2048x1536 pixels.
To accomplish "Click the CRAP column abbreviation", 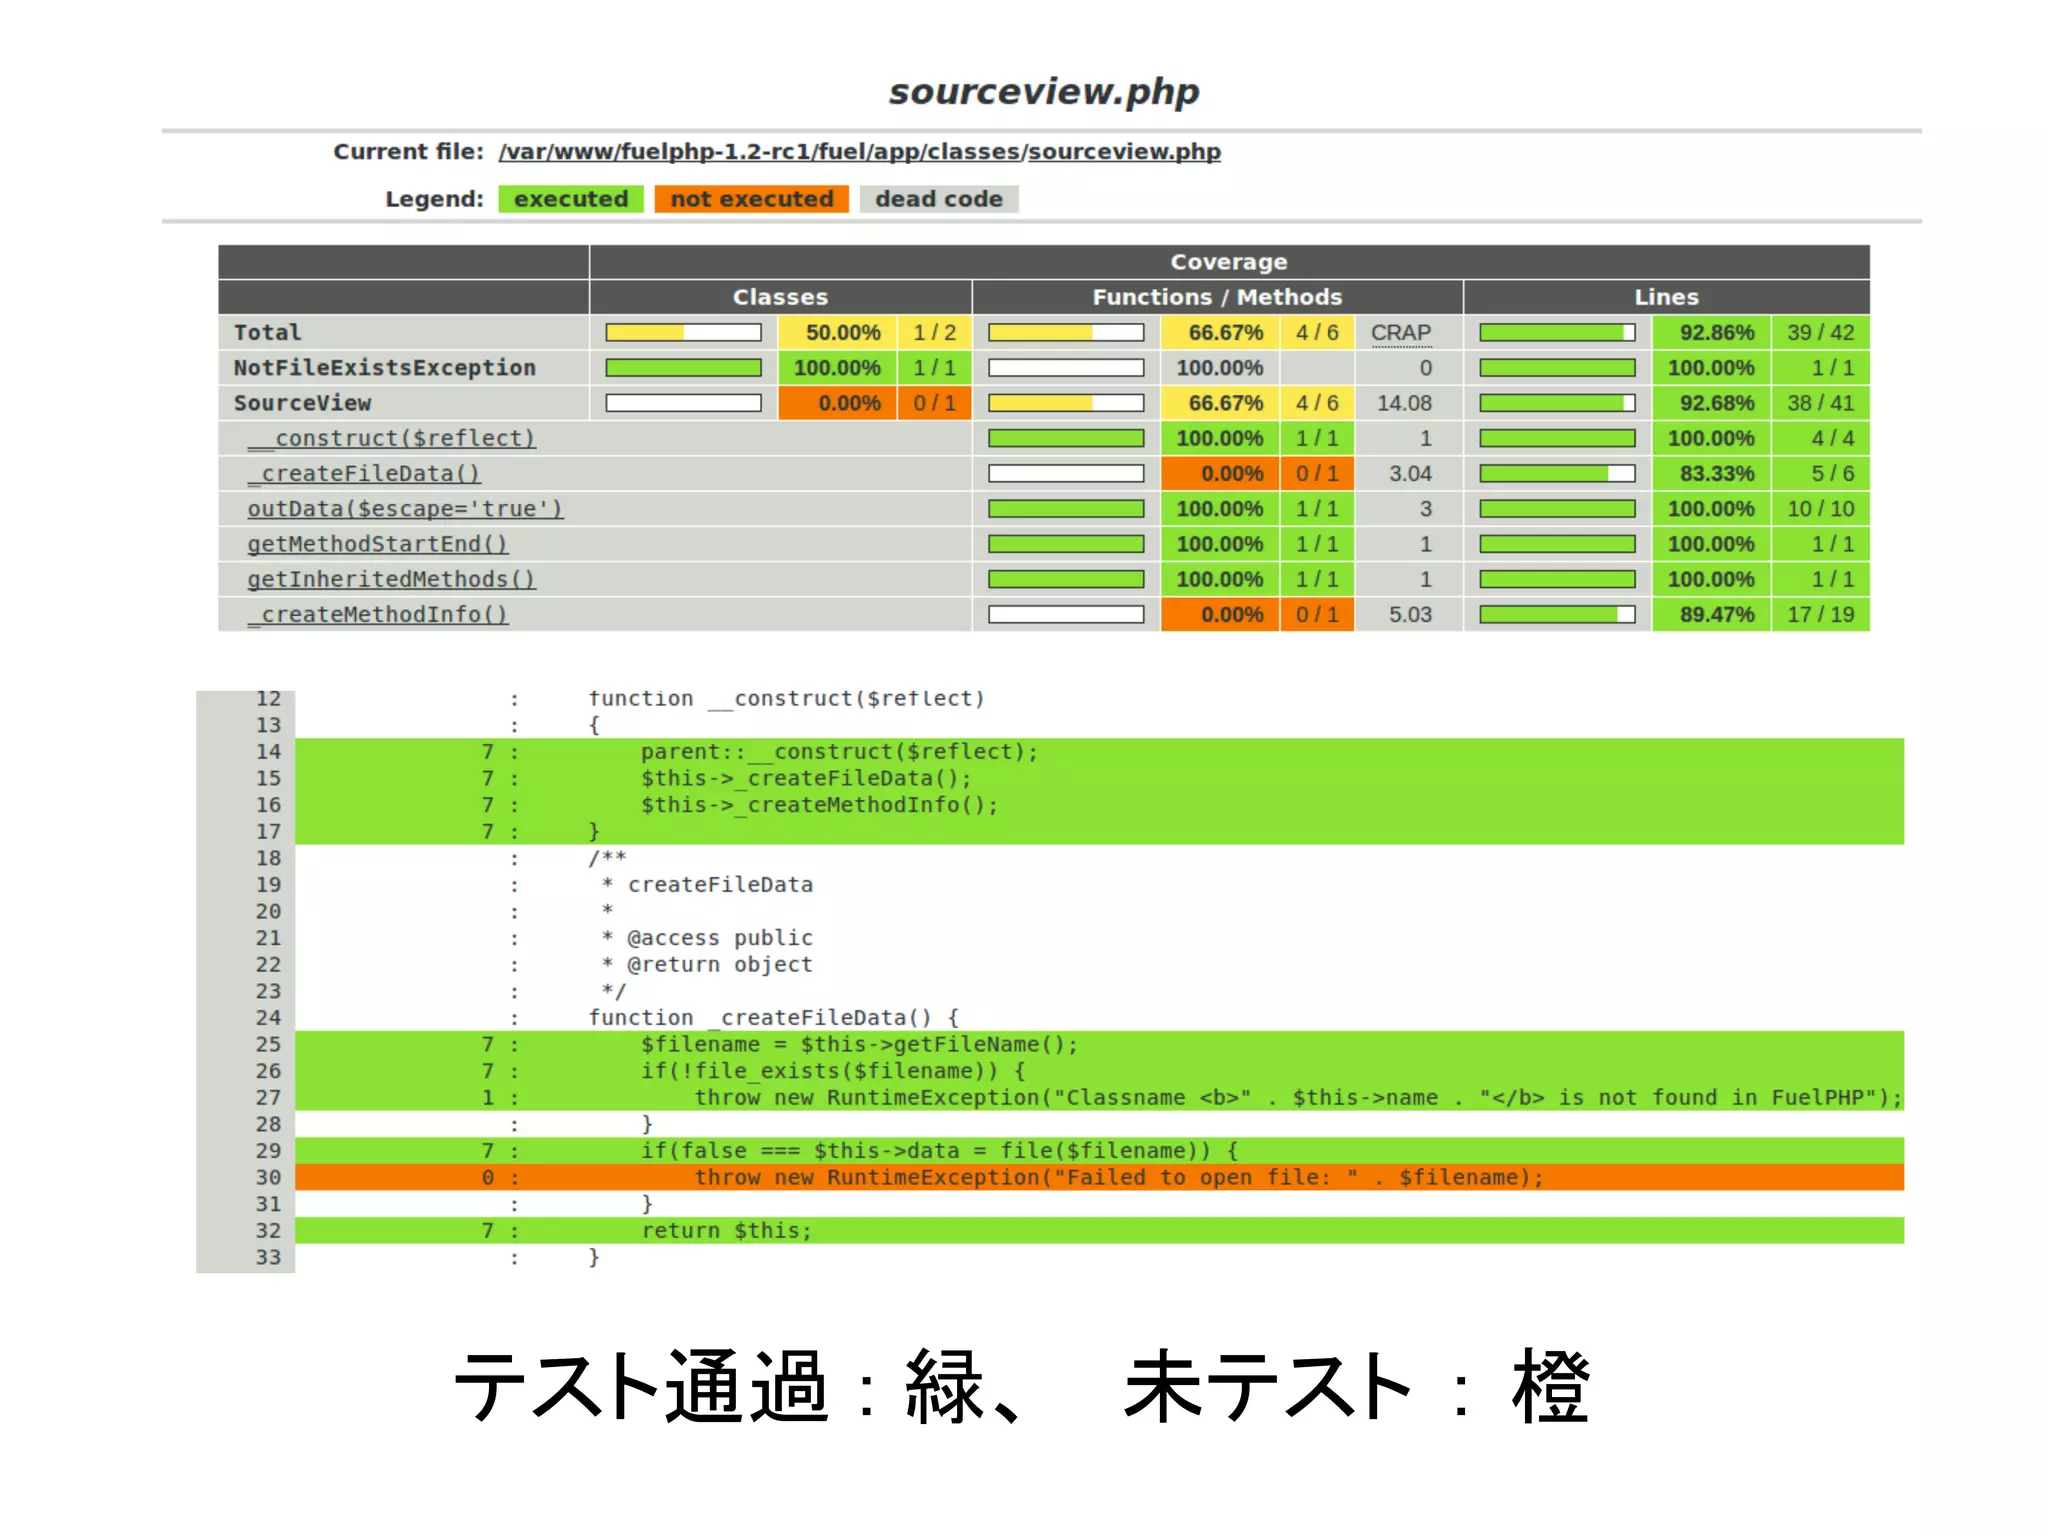I will 1401,333.
